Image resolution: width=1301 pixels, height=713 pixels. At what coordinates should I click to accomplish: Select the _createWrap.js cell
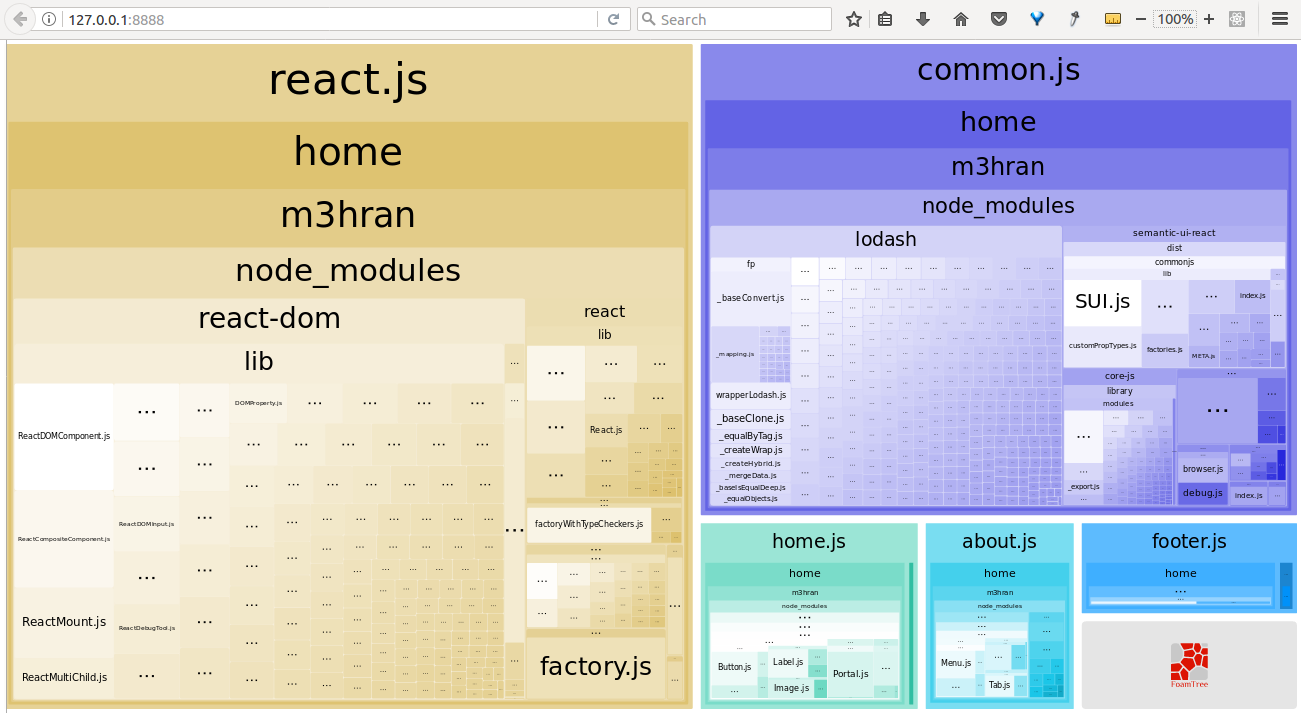(x=751, y=450)
